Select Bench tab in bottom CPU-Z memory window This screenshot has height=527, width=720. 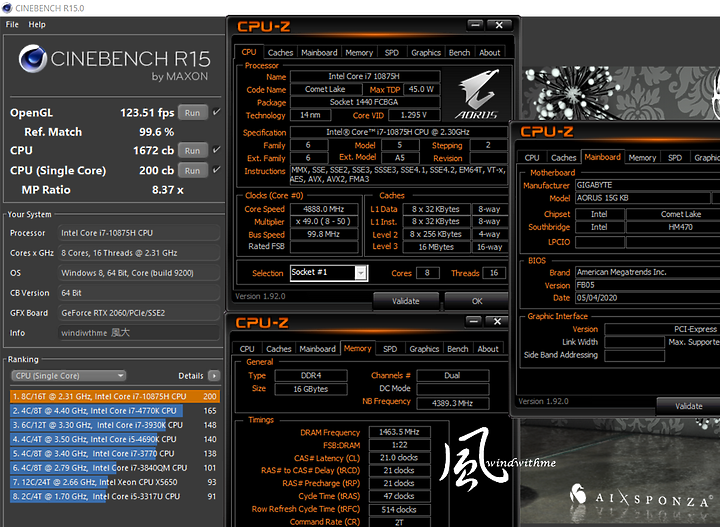point(457,349)
